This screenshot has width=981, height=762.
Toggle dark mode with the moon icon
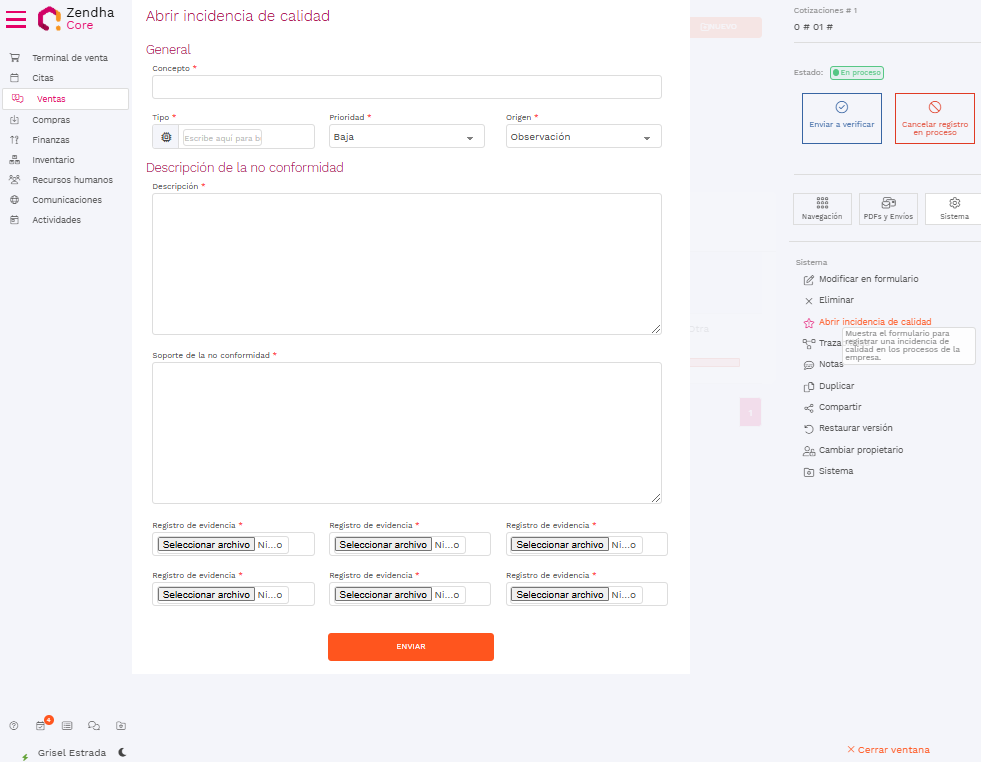pos(122,752)
